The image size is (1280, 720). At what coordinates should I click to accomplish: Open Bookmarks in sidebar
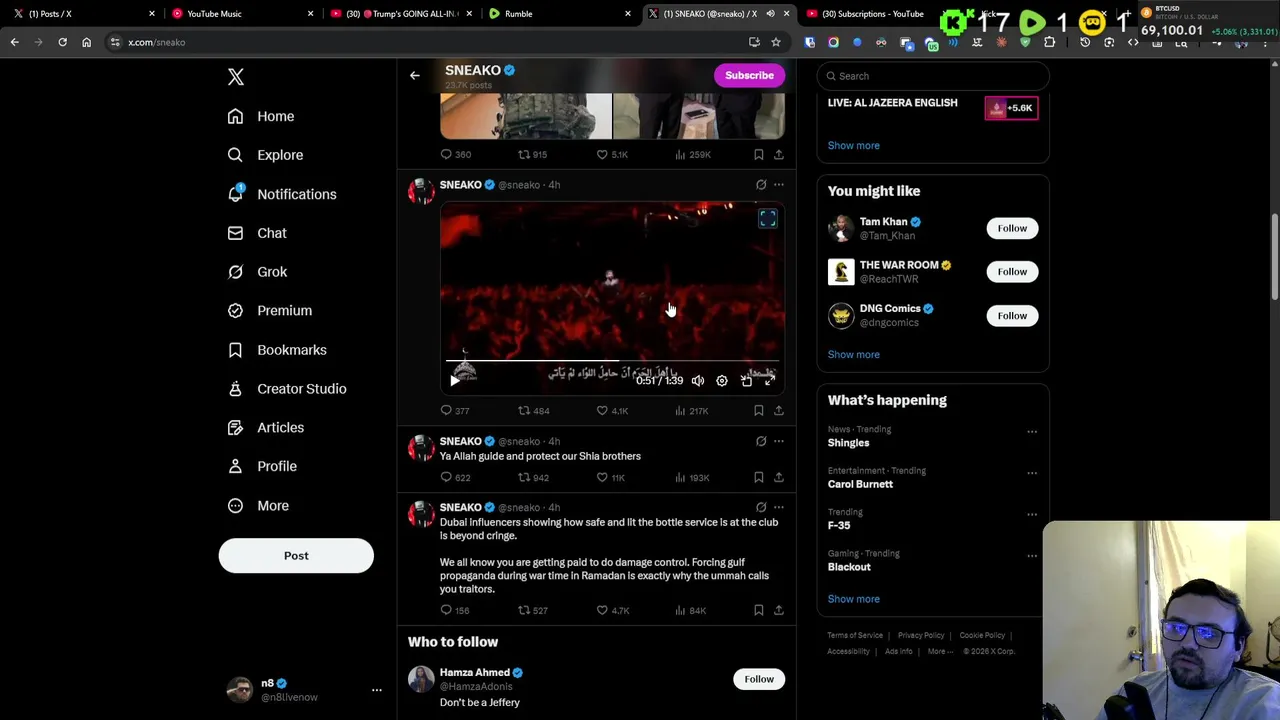pos(277,350)
